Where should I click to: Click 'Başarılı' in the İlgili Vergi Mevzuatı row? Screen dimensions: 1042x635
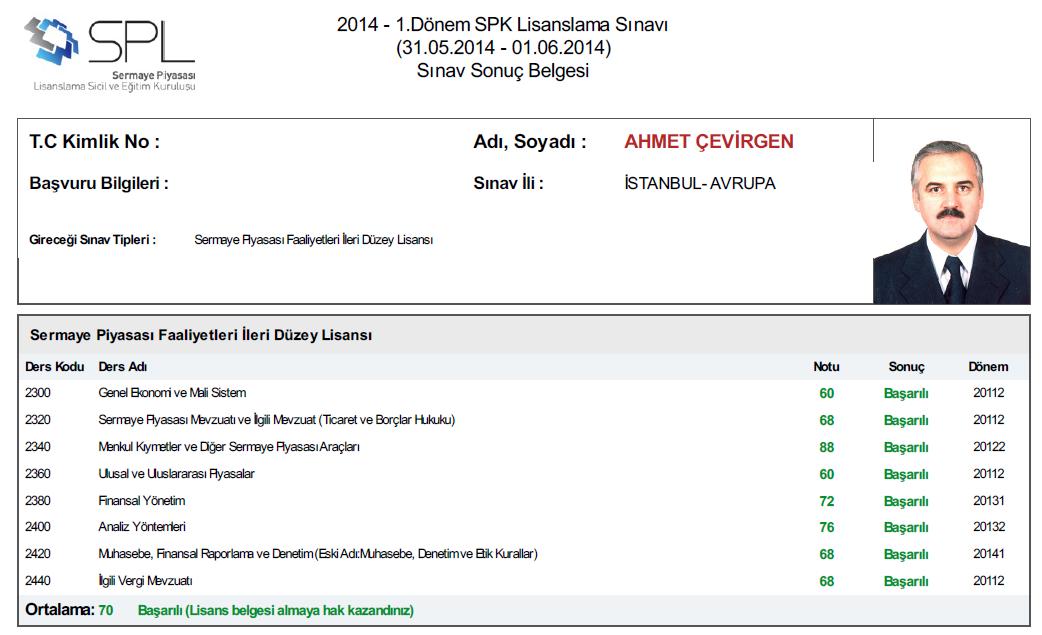coord(906,582)
